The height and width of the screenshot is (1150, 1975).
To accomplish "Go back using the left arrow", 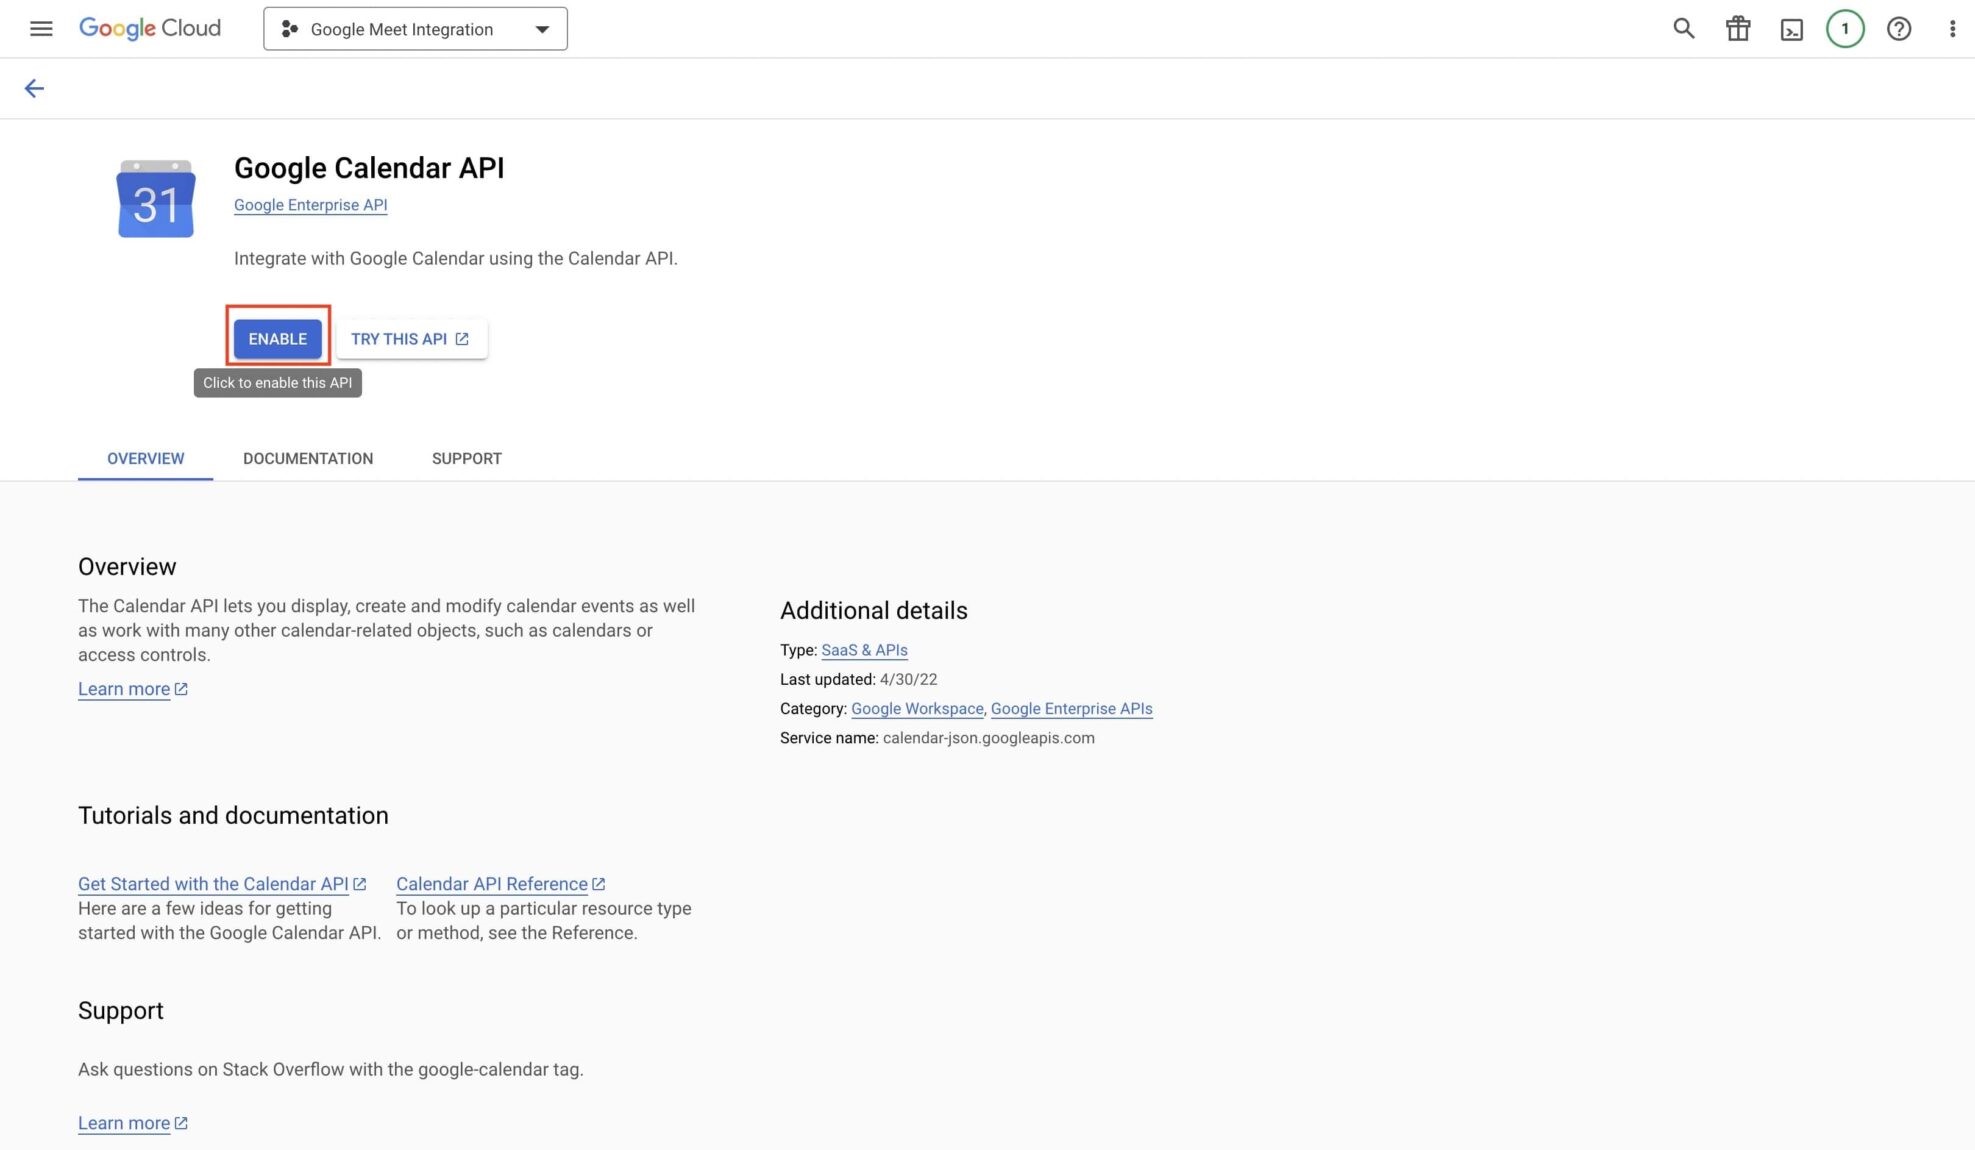I will coord(34,89).
